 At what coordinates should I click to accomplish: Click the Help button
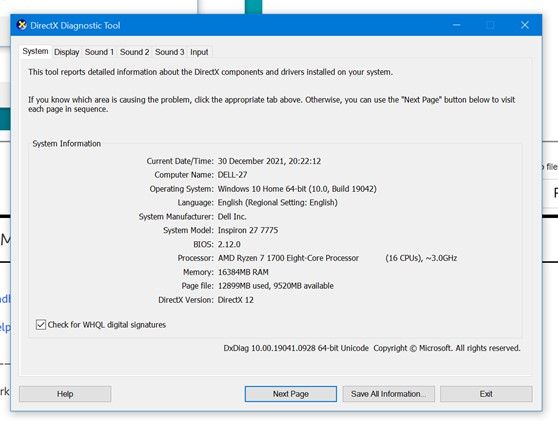[x=65, y=394]
